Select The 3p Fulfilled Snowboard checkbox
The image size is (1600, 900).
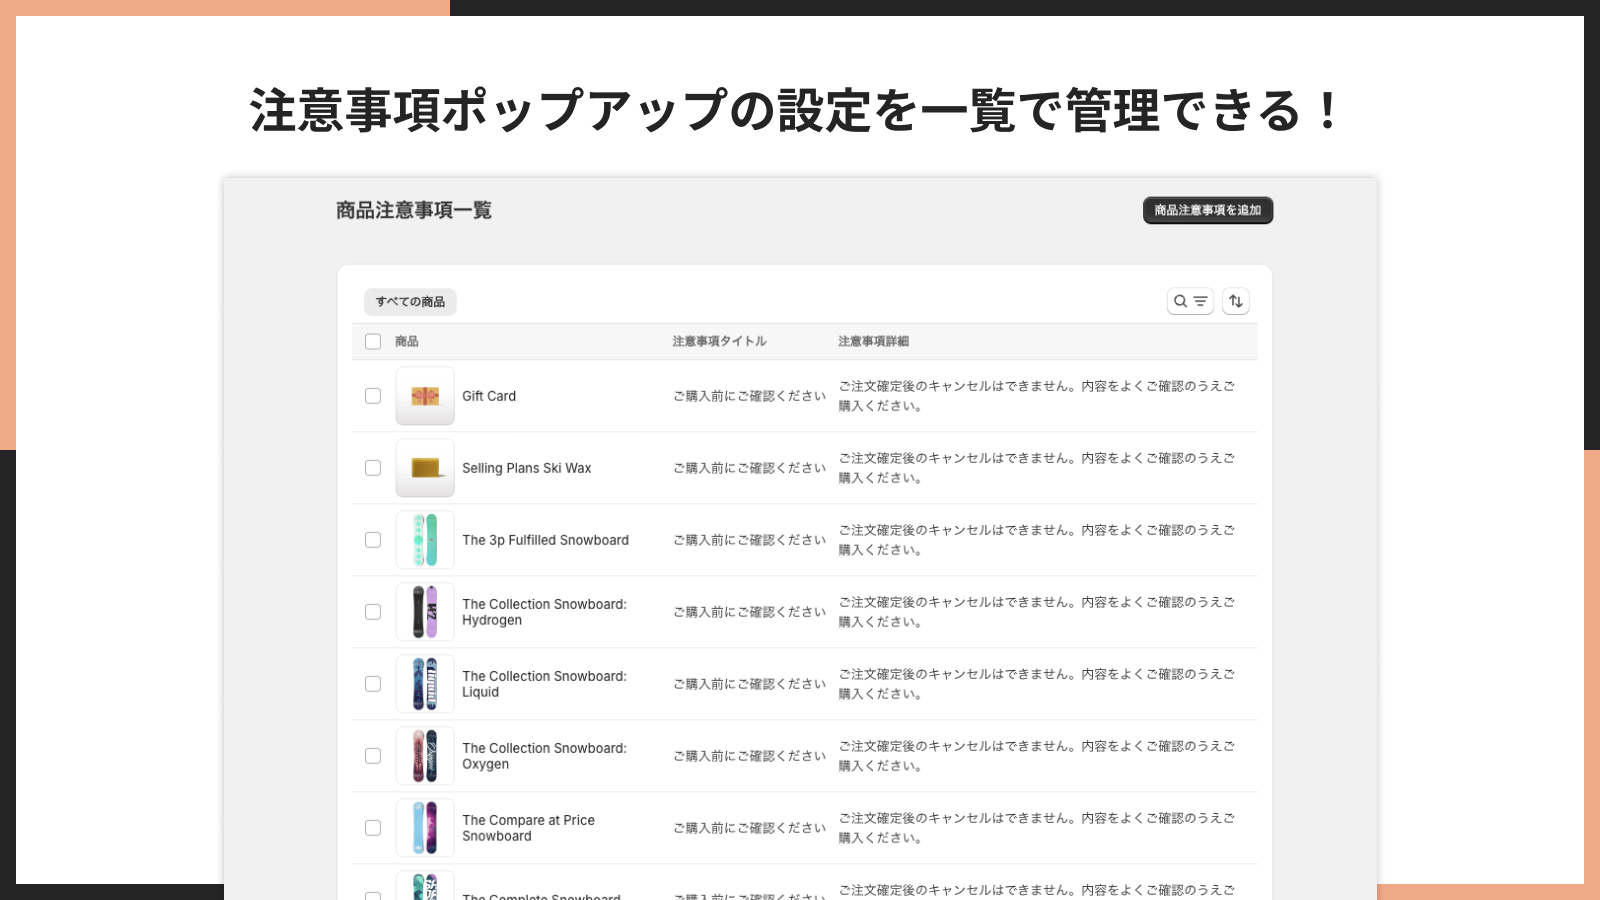pos(373,540)
